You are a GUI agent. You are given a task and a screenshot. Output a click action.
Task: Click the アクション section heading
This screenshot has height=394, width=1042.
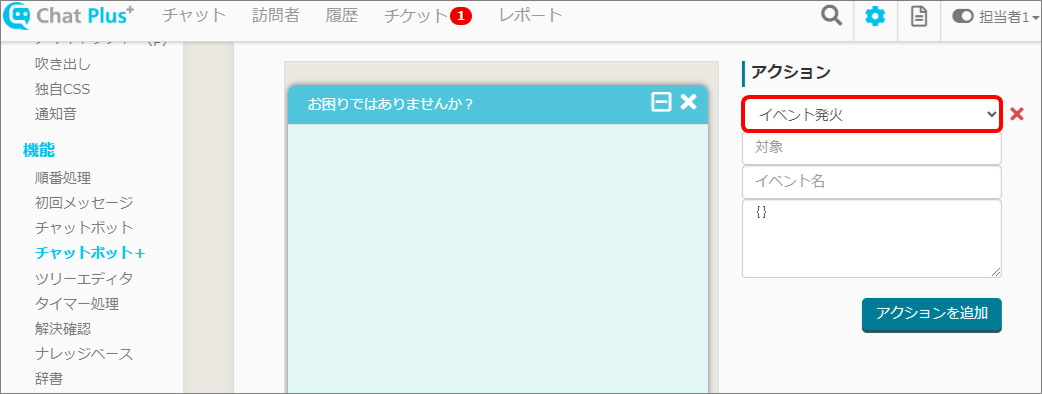point(791,72)
